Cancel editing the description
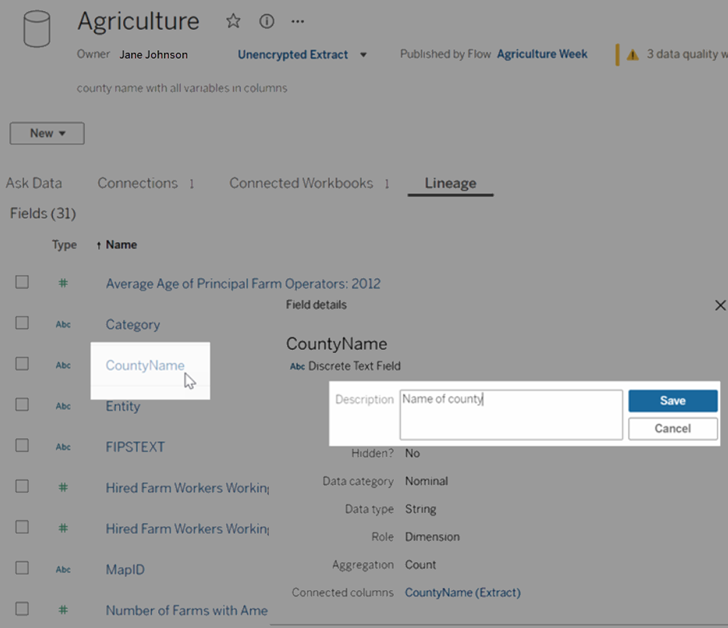The image size is (728, 628). 673,428
